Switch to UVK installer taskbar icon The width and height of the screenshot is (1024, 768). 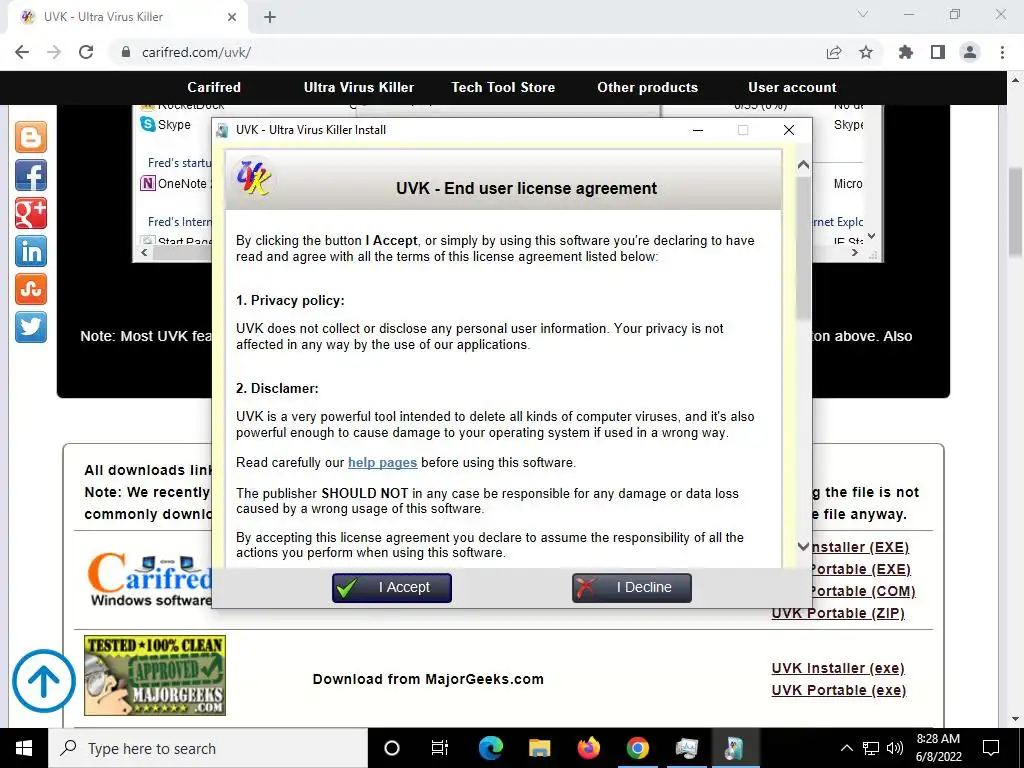735,748
